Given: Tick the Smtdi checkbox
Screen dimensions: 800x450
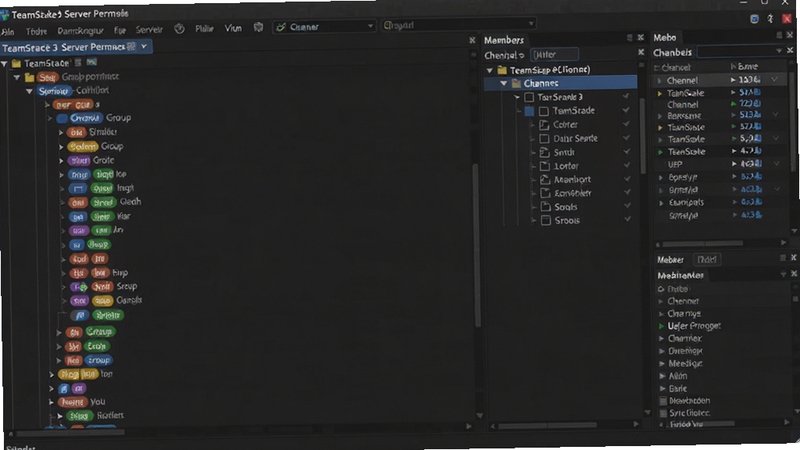Looking at the screenshot, I should tap(544, 152).
